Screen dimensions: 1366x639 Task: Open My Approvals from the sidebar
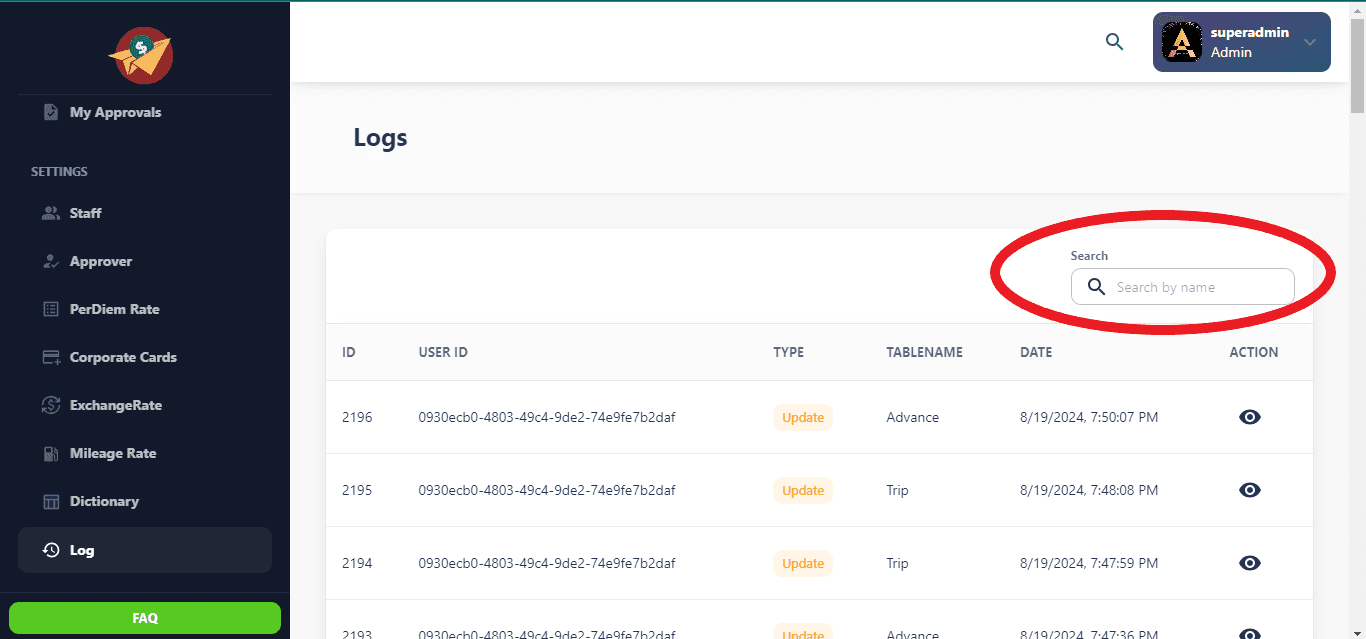115,112
